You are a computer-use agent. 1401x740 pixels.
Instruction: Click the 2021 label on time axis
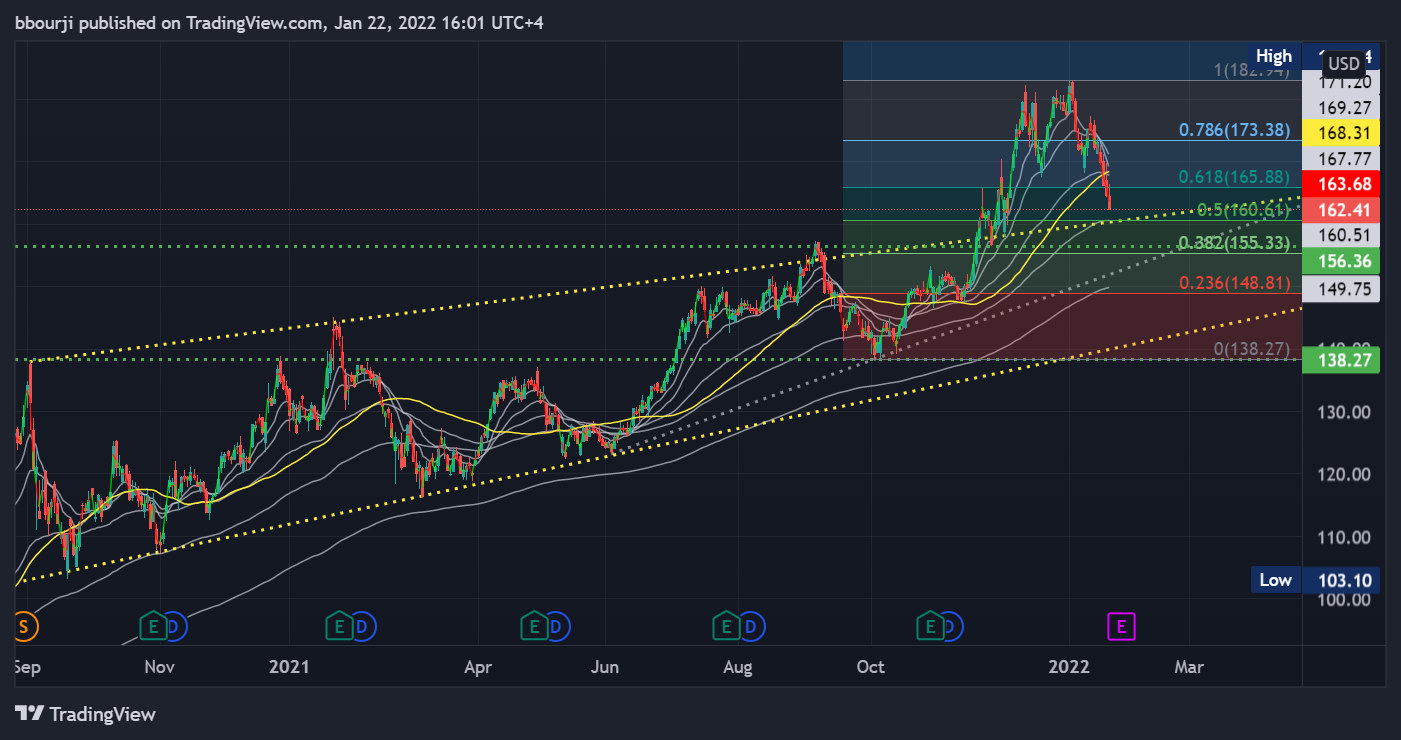291,665
